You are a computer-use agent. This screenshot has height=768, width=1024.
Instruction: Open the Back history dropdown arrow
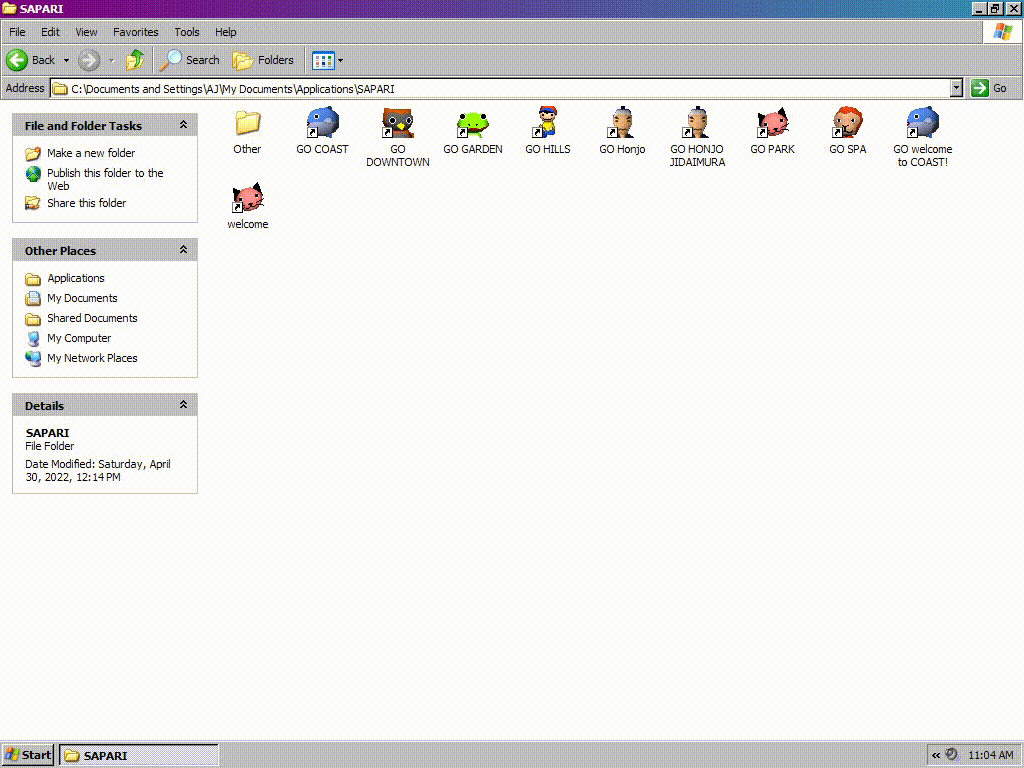[x=66, y=61]
